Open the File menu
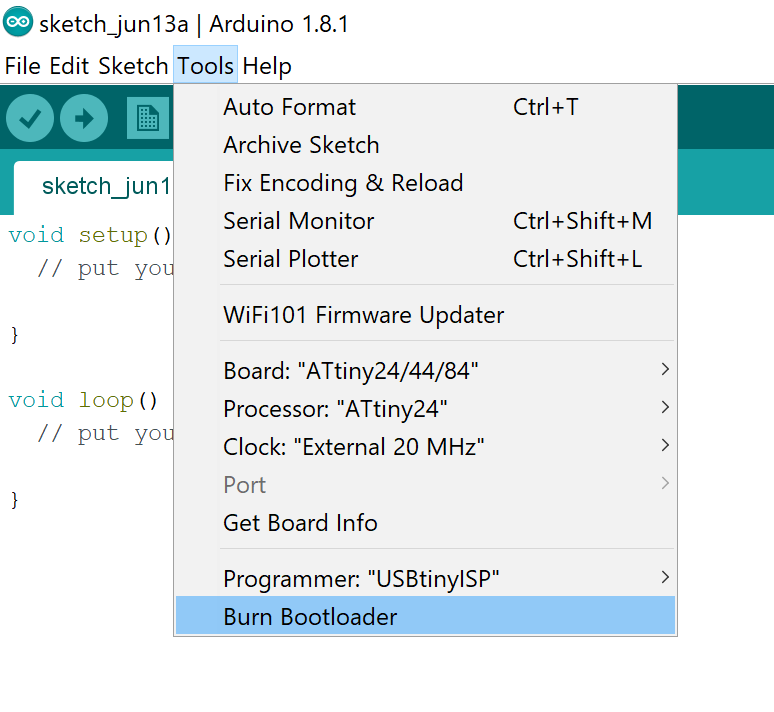Image resolution: width=774 pixels, height=712 pixels. click(22, 67)
